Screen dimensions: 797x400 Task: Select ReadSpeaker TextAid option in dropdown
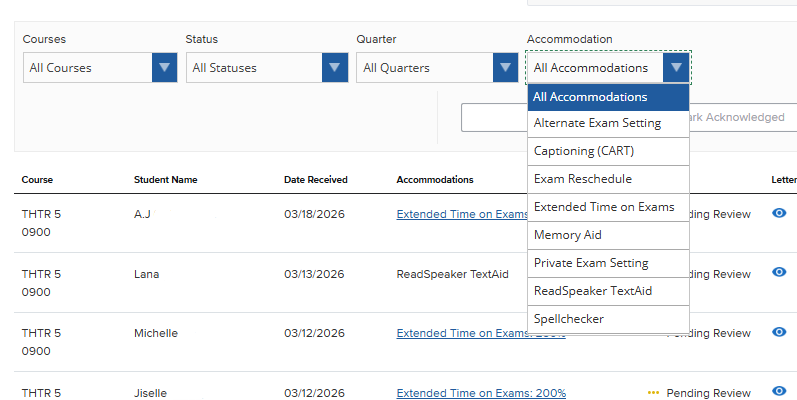[608, 291]
